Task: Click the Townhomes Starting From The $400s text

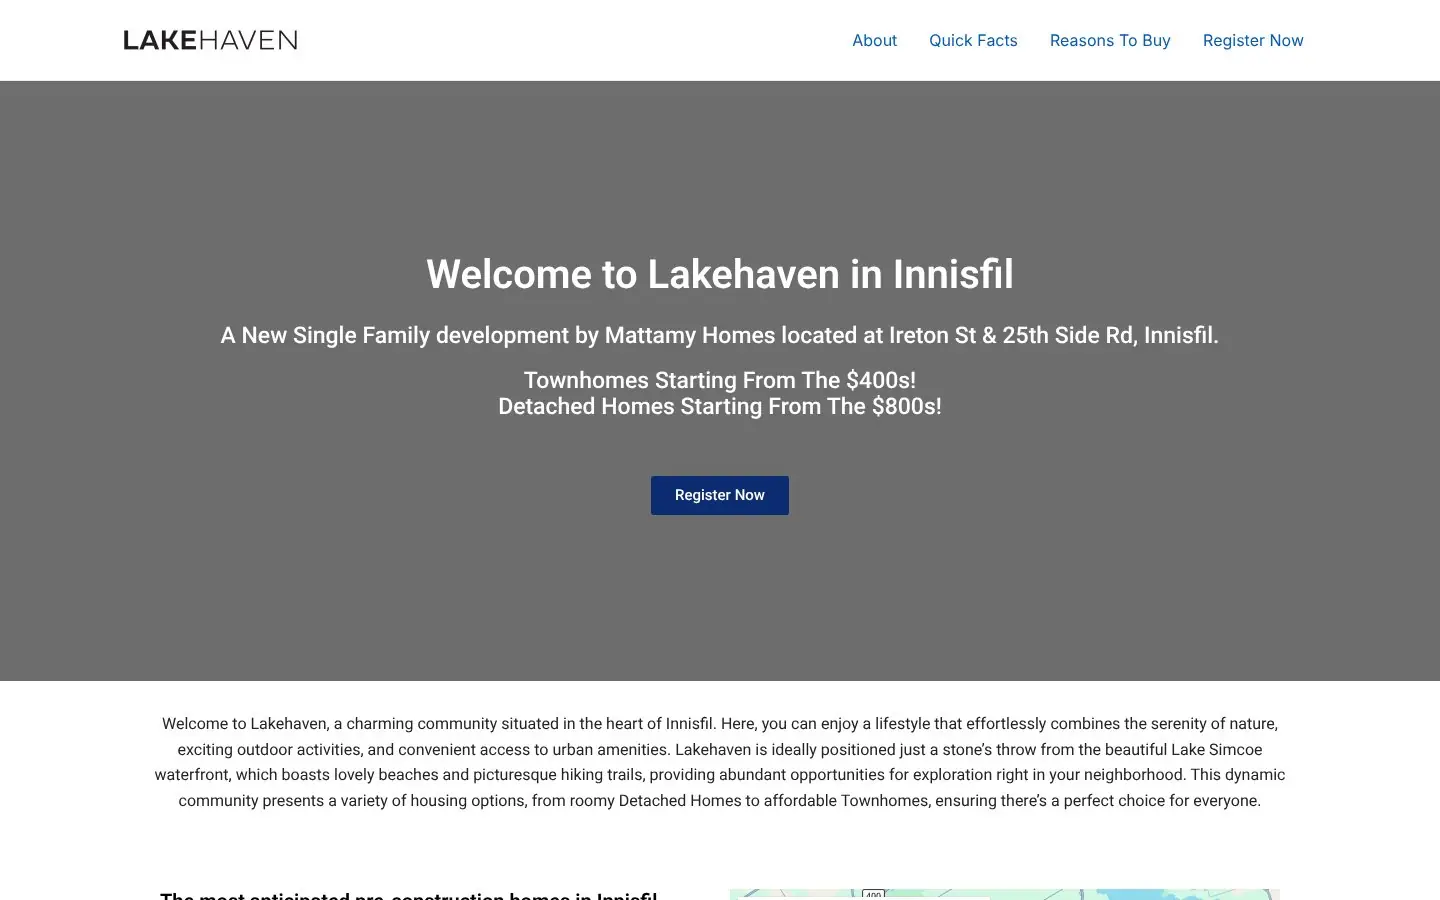Action: click(x=720, y=380)
